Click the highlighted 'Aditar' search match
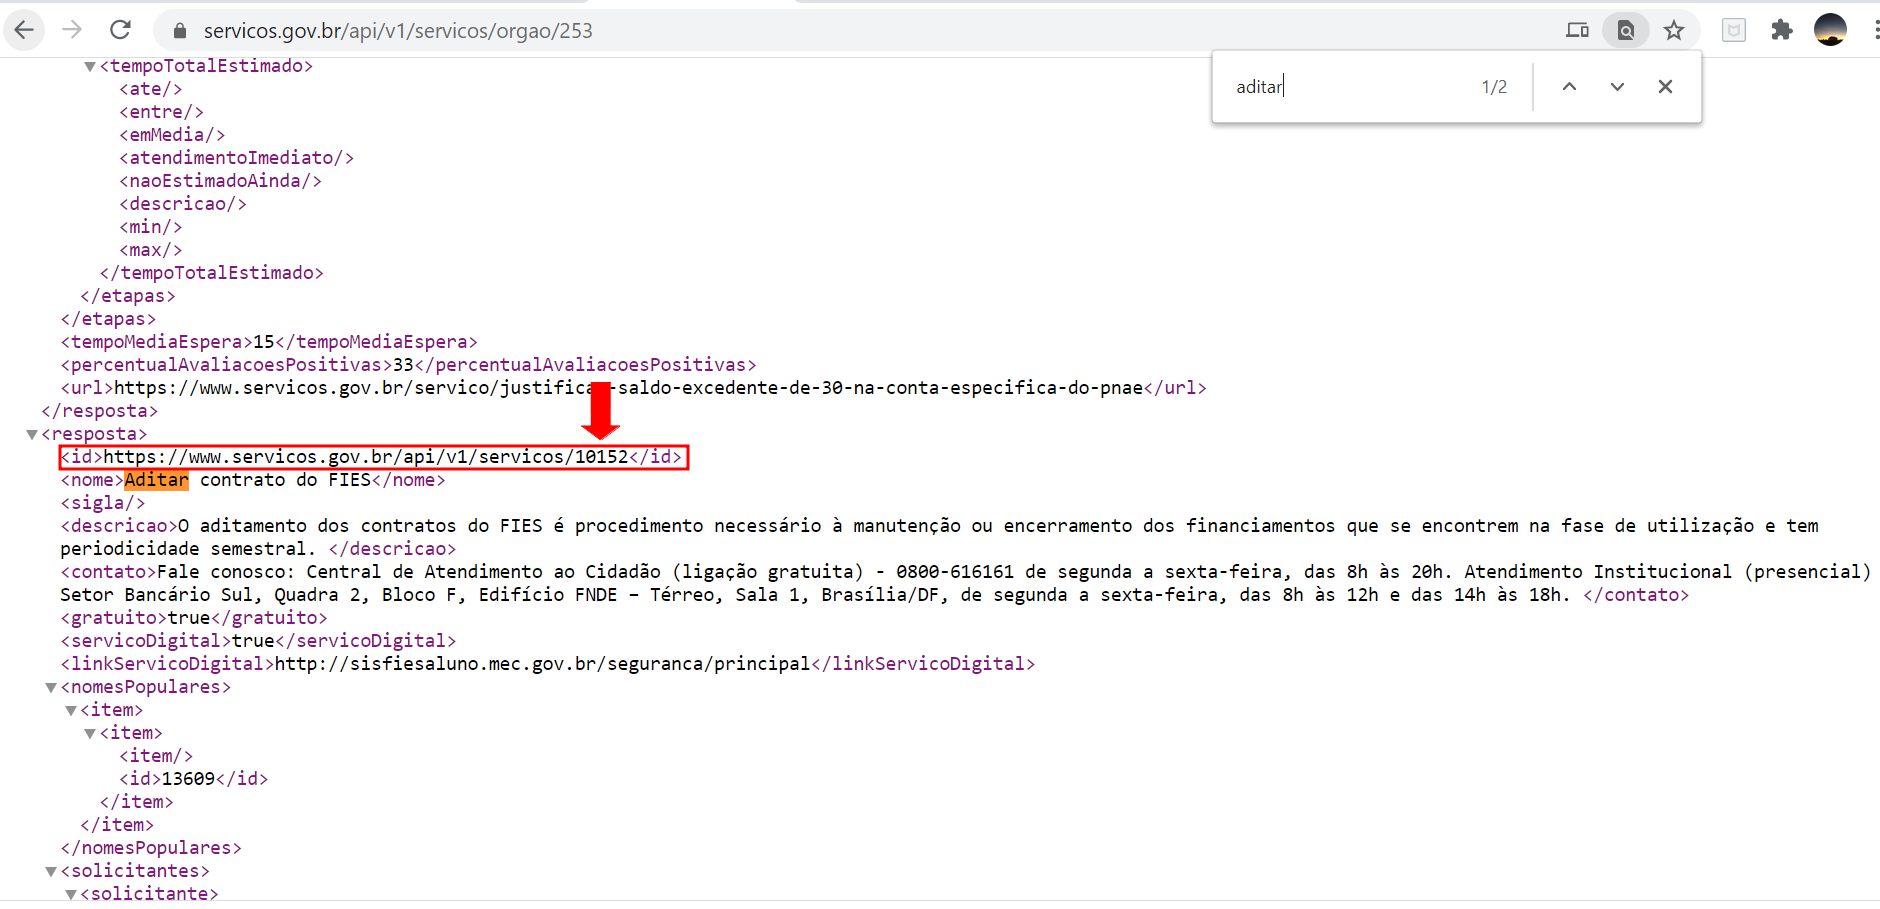1880x909 pixels. pos(156,480)
